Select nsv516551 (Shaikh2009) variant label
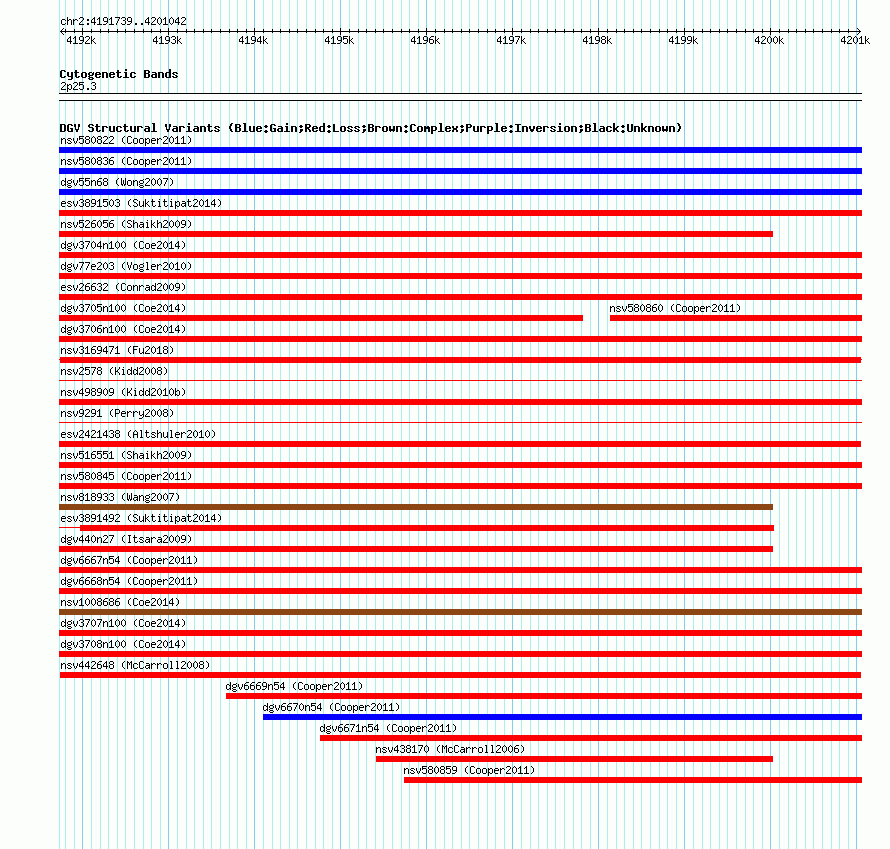890x849 pixels. pyautogui.click(x=126, y=455)
